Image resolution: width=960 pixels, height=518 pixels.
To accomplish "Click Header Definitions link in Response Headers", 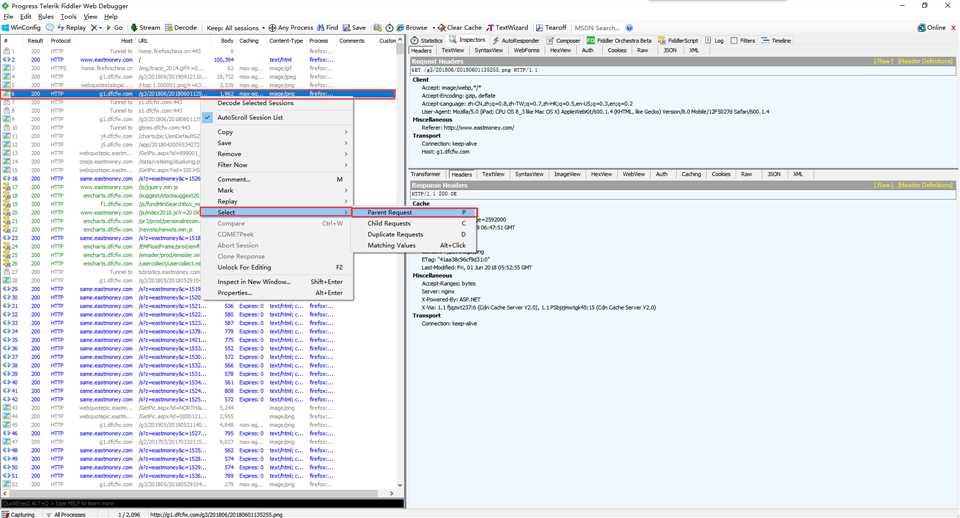I will 924,185.
